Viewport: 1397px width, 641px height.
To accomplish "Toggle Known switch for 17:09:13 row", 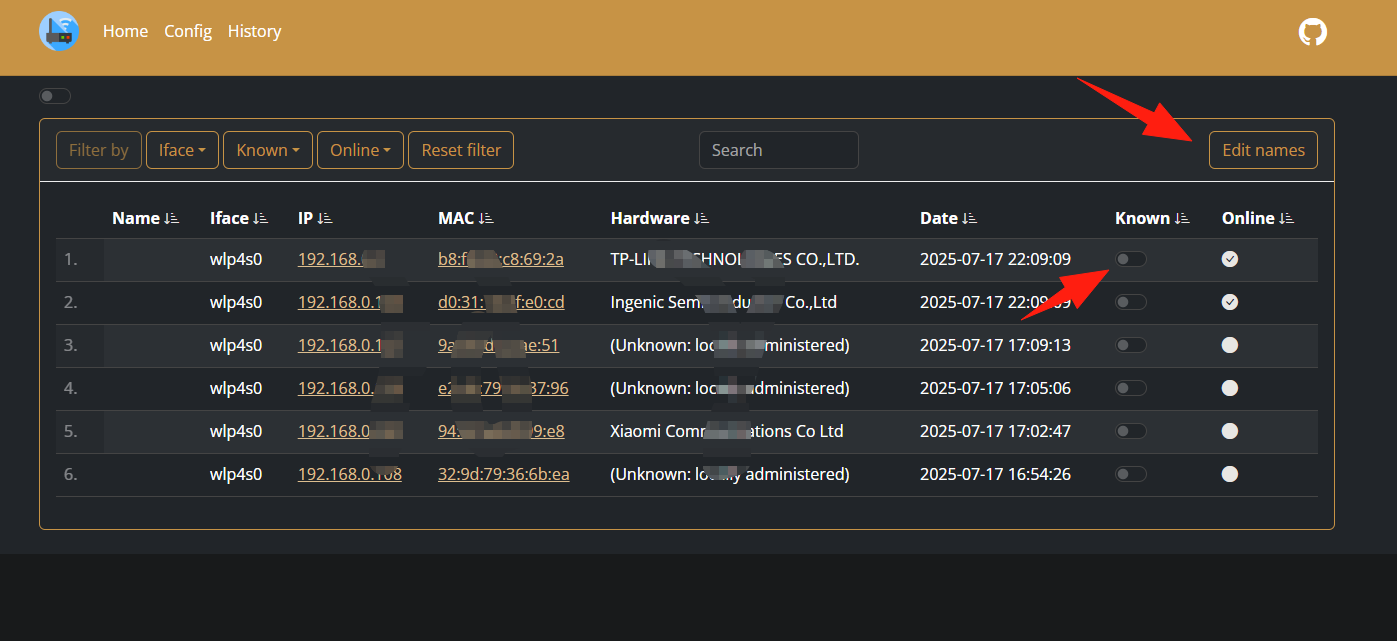I will [x=1131, y=345].
